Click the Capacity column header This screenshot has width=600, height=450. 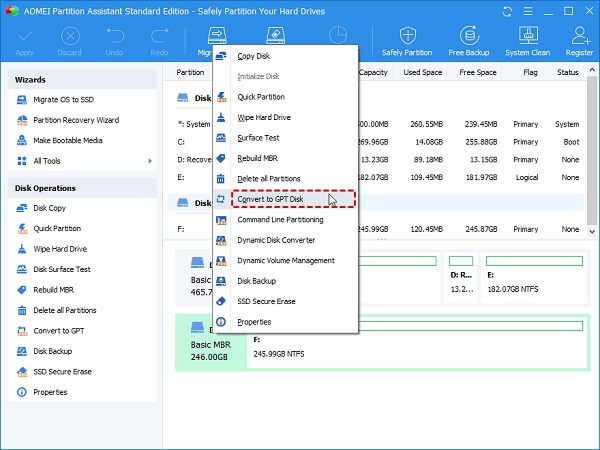[x=373, y=72]
